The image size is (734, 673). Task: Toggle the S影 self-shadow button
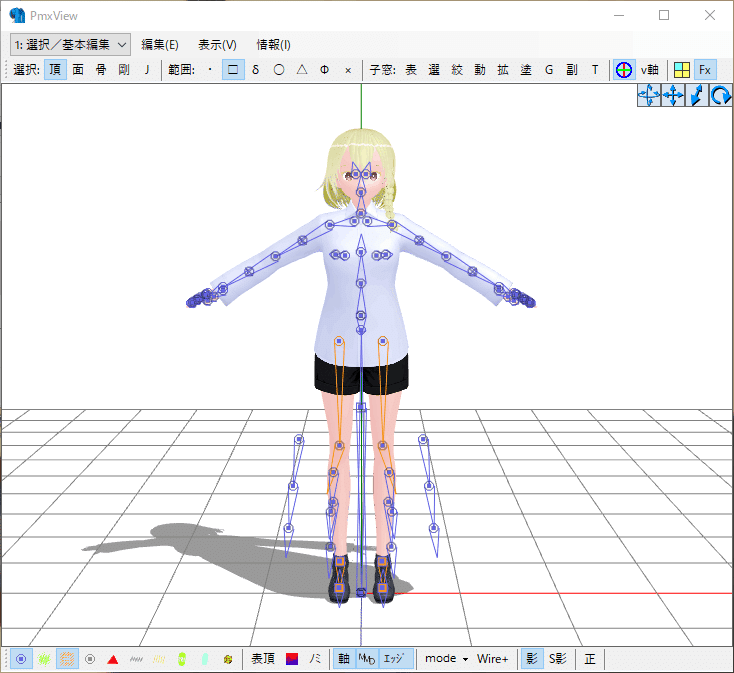pyautogui.click(x=558, y=659)
